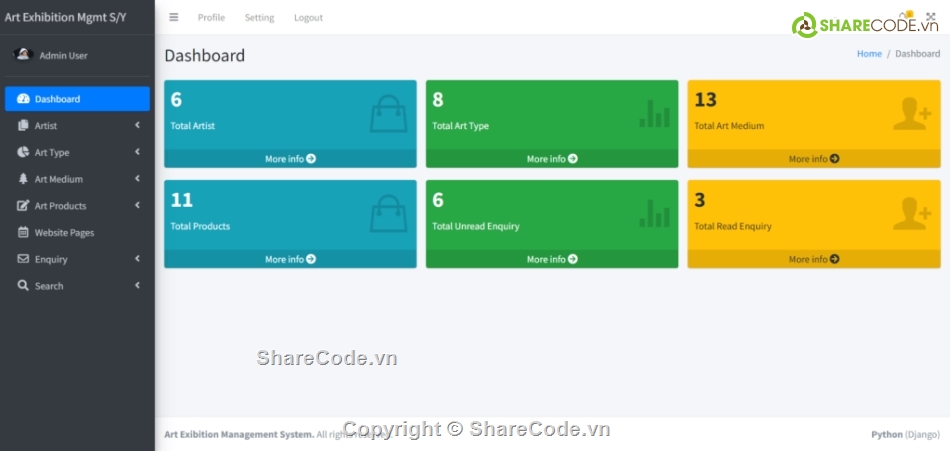950x451 pixels.
Task: Open More info on Total Products card
Action: (290, 259)
